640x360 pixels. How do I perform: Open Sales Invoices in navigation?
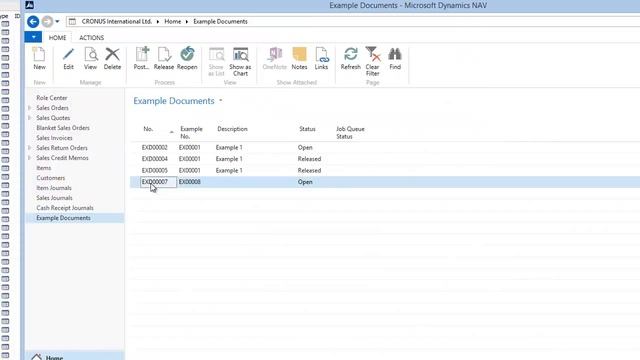(x=54, y=138)
